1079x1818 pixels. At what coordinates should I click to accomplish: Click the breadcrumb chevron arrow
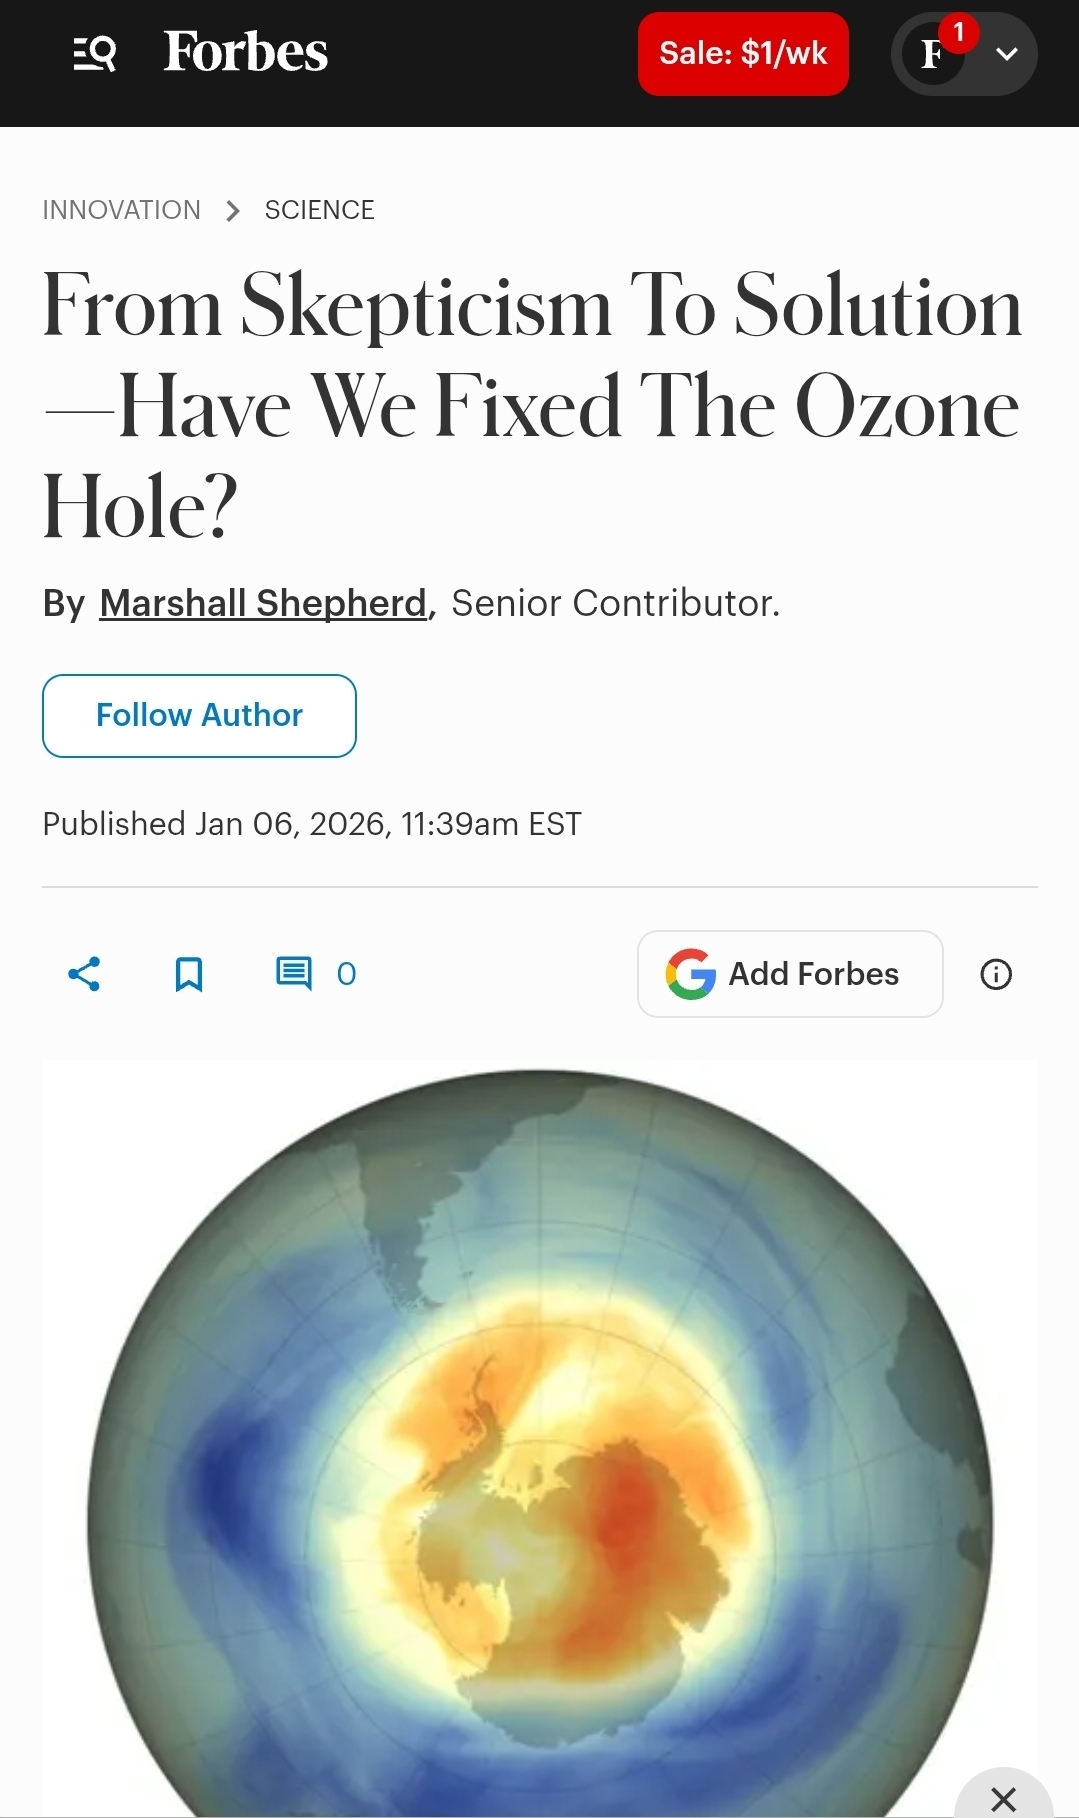coord(233,211)
